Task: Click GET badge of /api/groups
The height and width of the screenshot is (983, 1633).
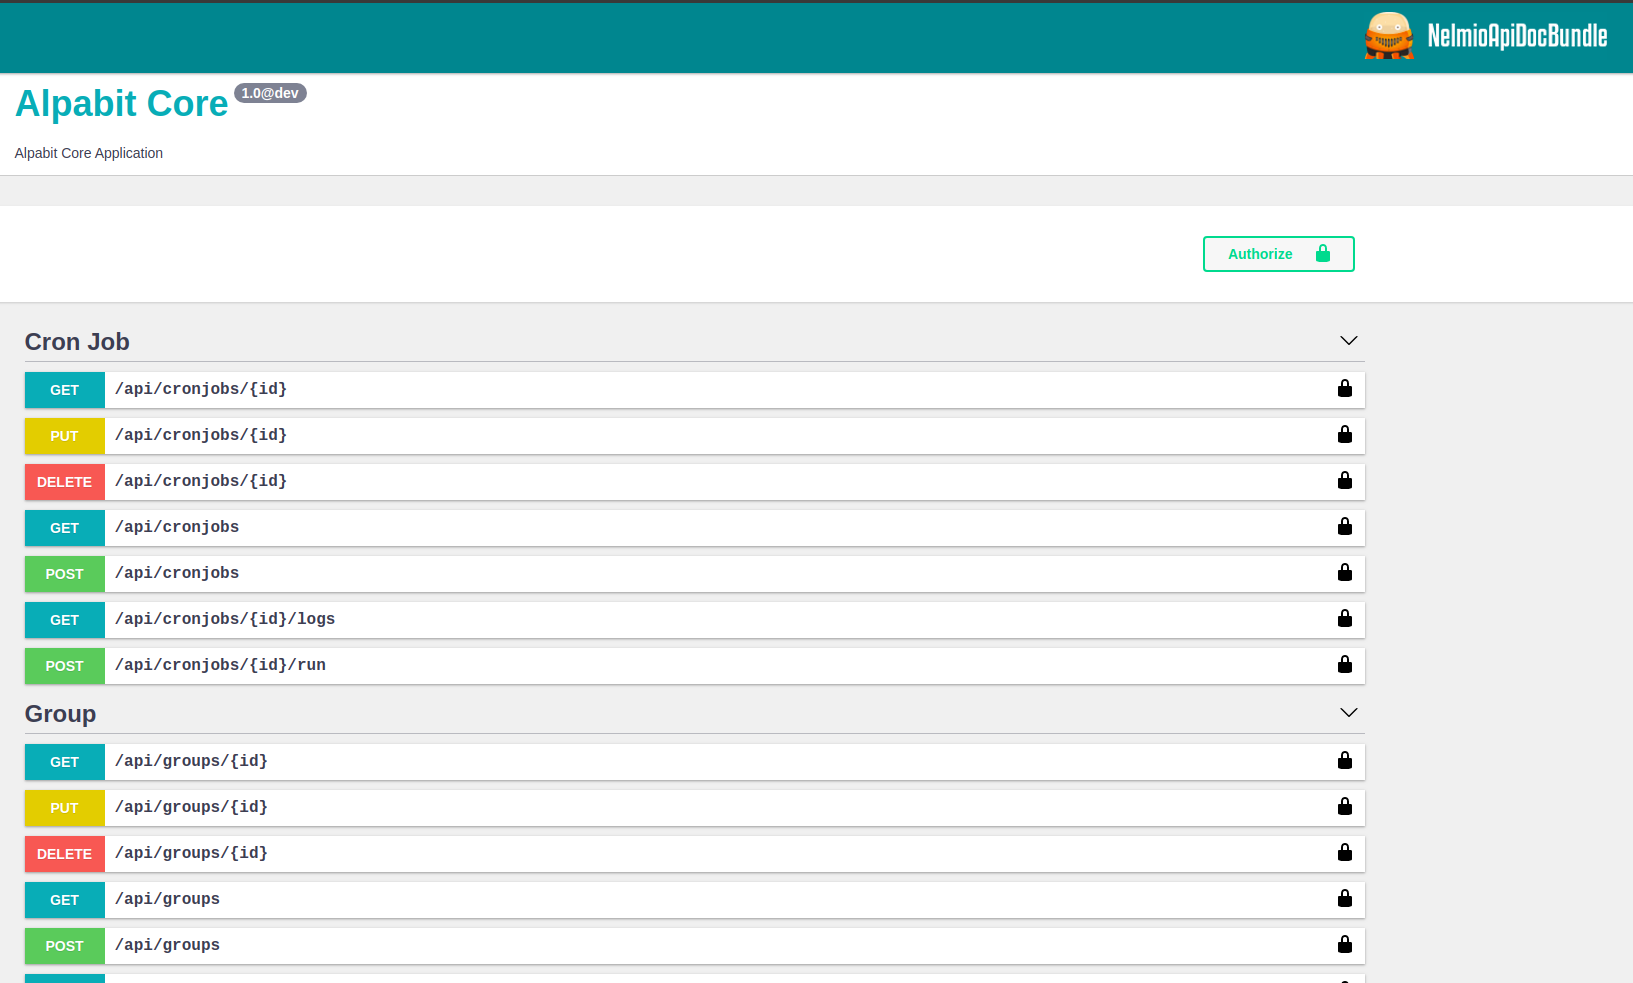Action: (x=65, y=900)
